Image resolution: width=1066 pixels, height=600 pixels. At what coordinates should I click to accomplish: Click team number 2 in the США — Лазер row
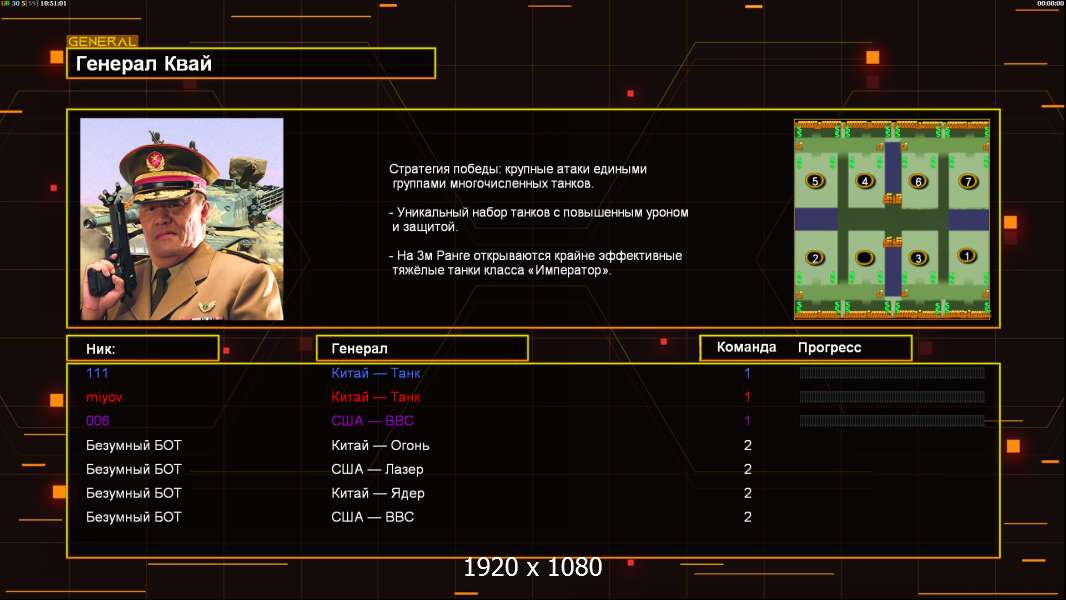tap(748, 469)
